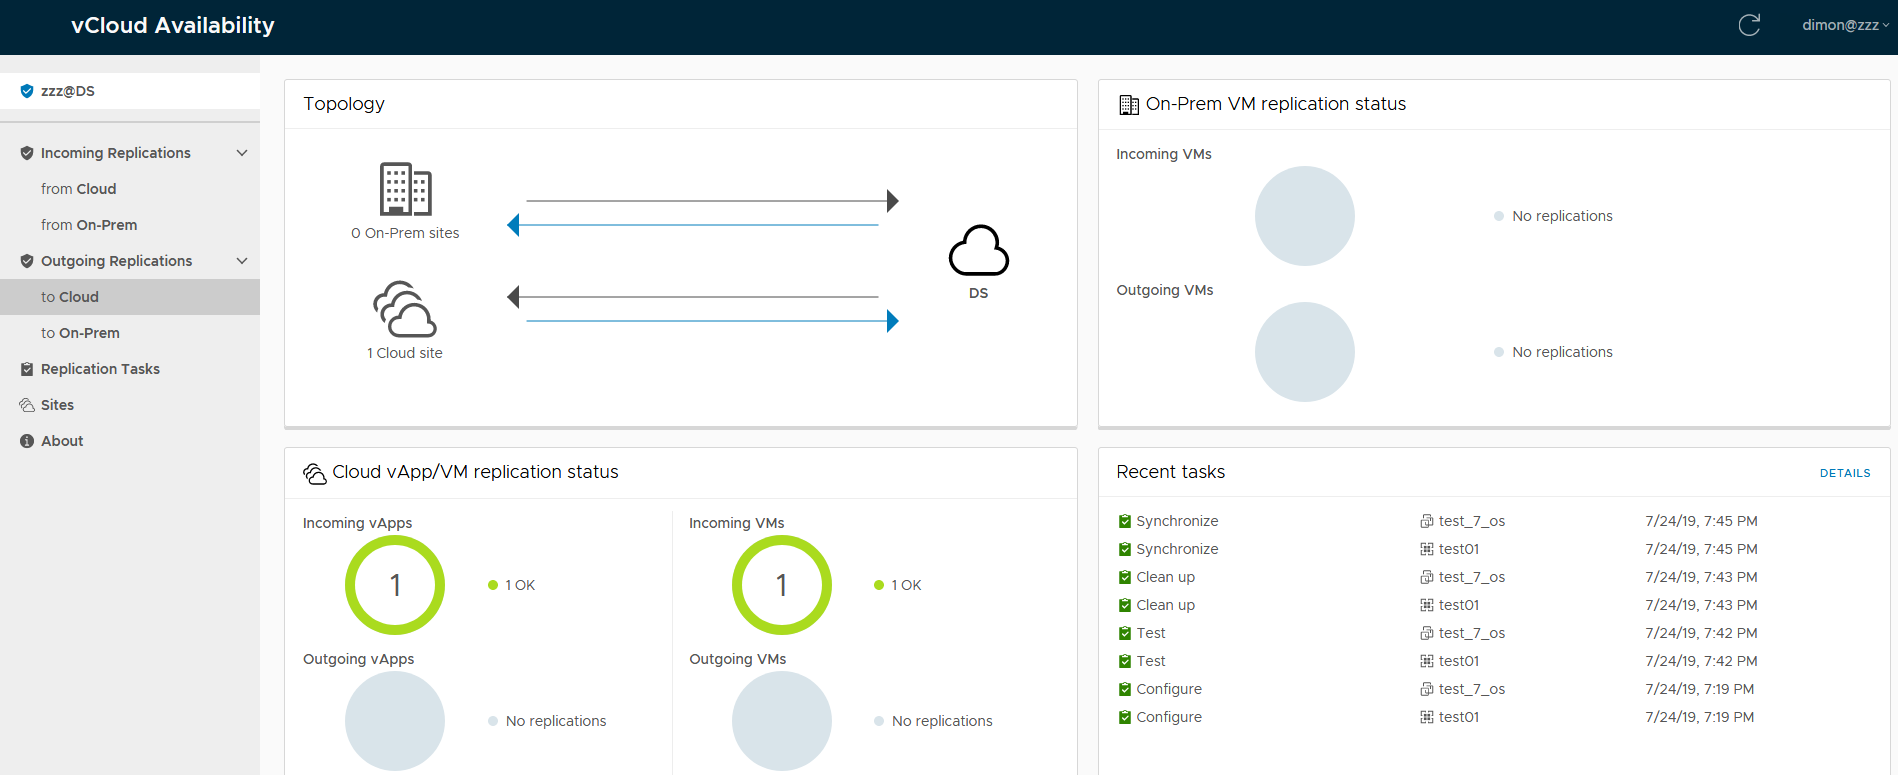The width and height of the screenshot is (1898, 775).
Task: Click On-Prem Incoming VMs empty chart
Action: pyautogui.click(x=1305, y=216)
